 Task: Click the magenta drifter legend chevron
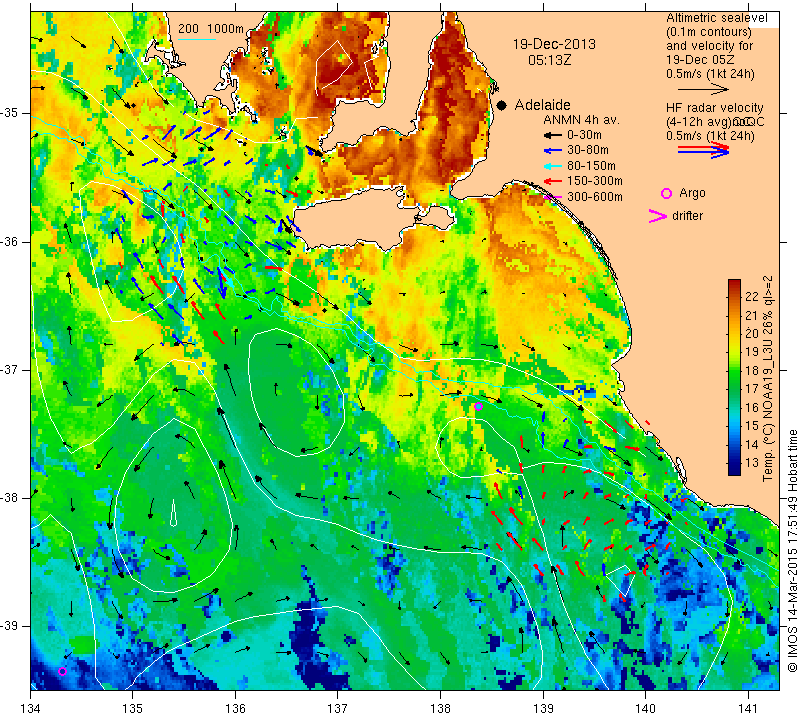pyautogui.click(x=658, y=216)
